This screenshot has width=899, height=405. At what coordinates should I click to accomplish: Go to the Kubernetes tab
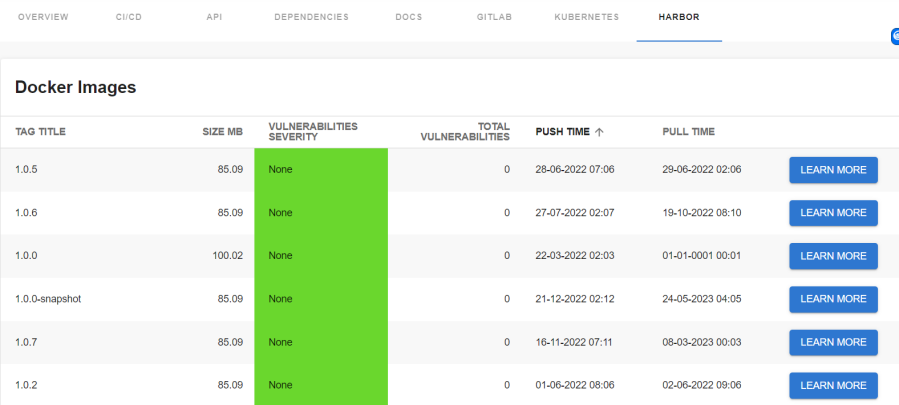pyautogui.click(x=586, y=17)
